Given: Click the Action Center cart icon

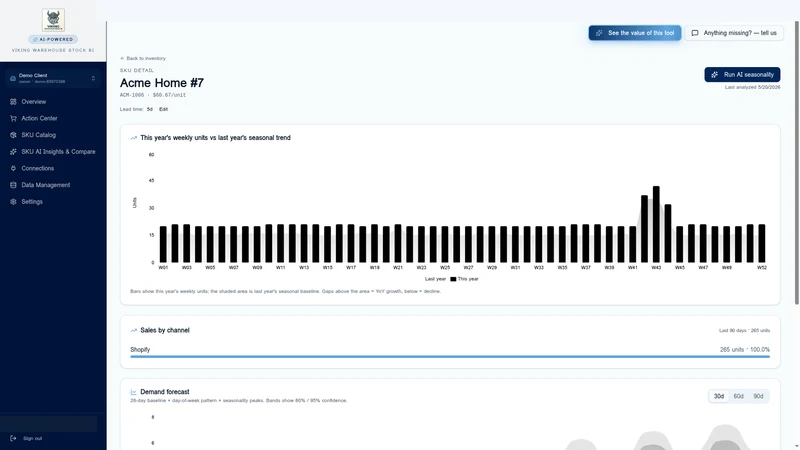Looking at the screenshot, I should point(13,118).
